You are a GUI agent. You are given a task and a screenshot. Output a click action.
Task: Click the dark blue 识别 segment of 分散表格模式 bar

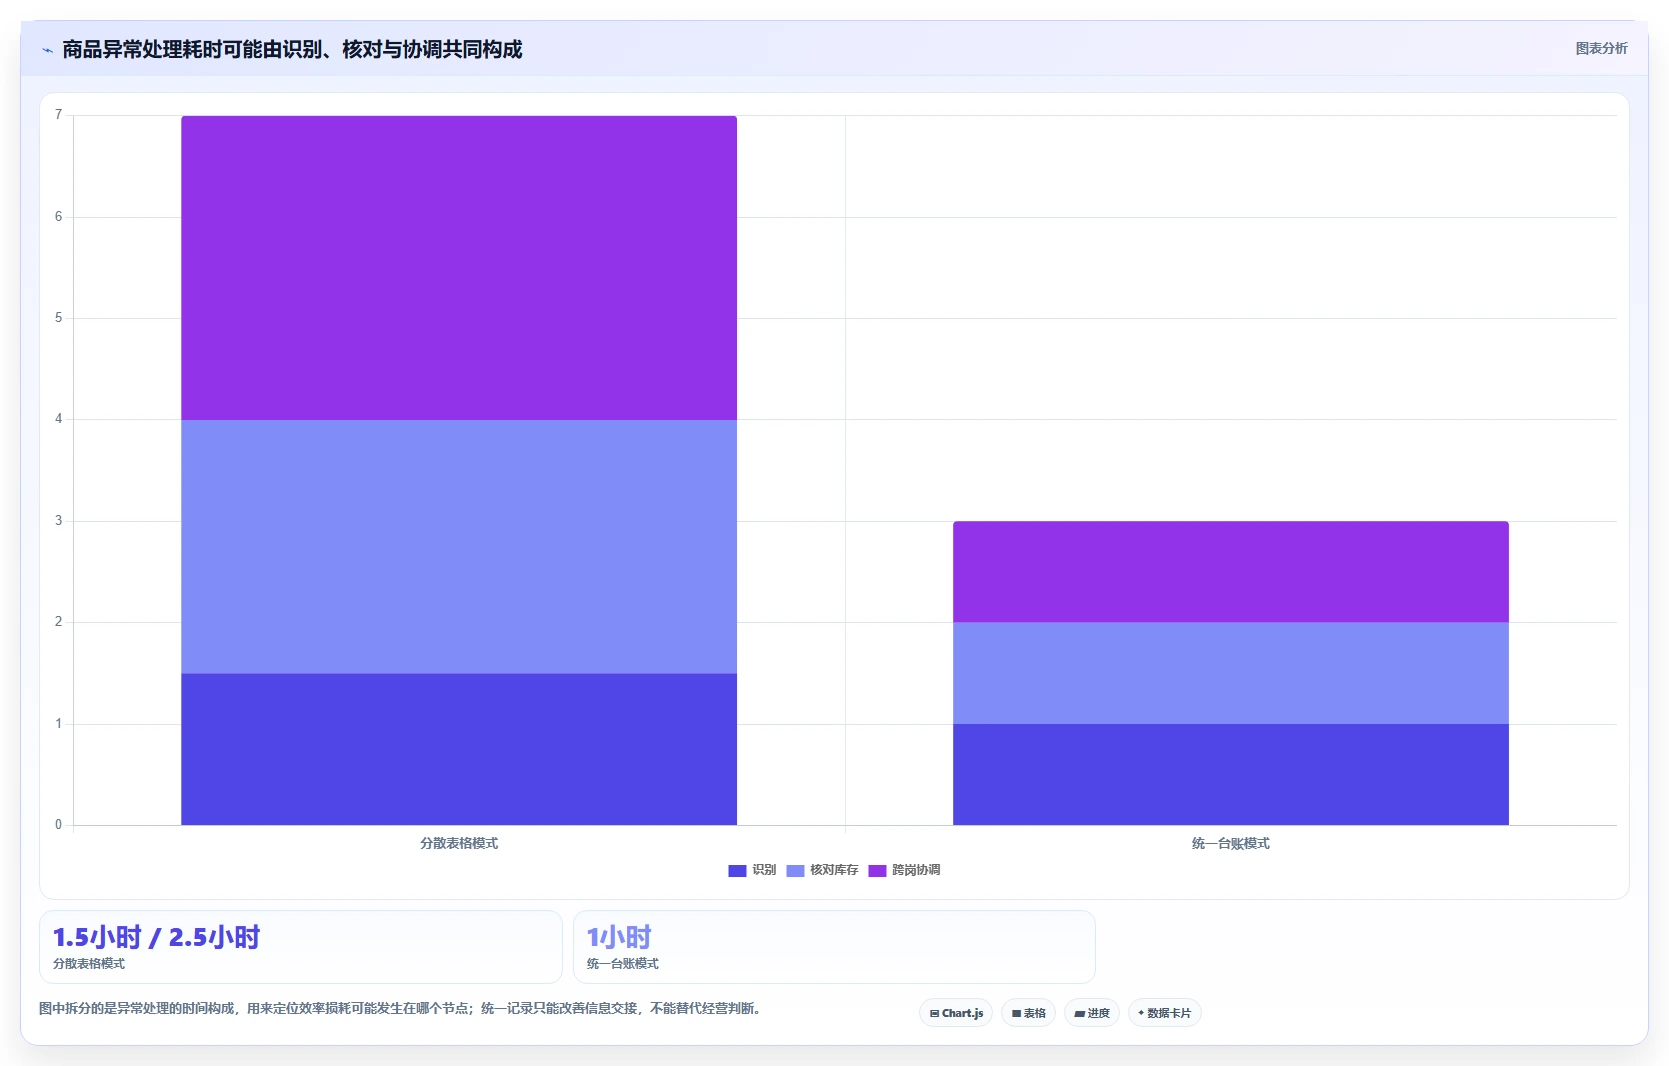tap(459, 749)
